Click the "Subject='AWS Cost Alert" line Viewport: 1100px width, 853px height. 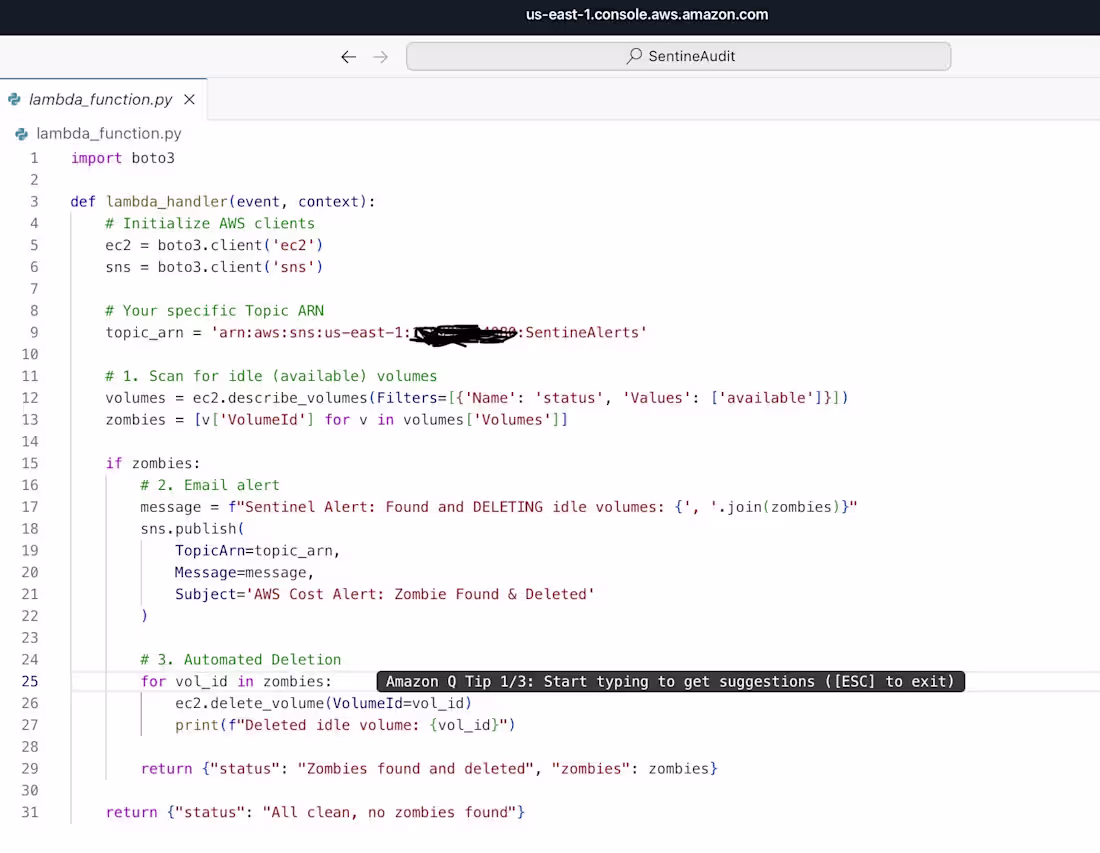click(384, 594)
